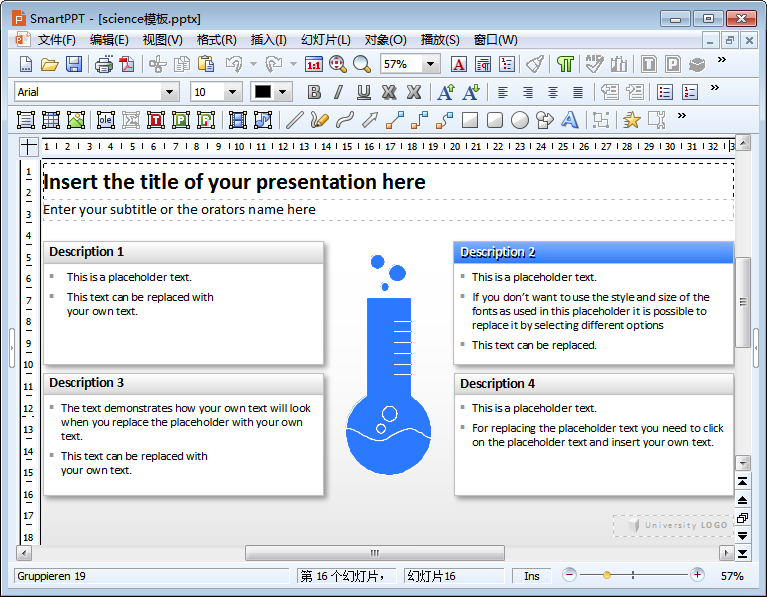Open the Arial font dropdown
767x597 pixels.
(169, 92)
